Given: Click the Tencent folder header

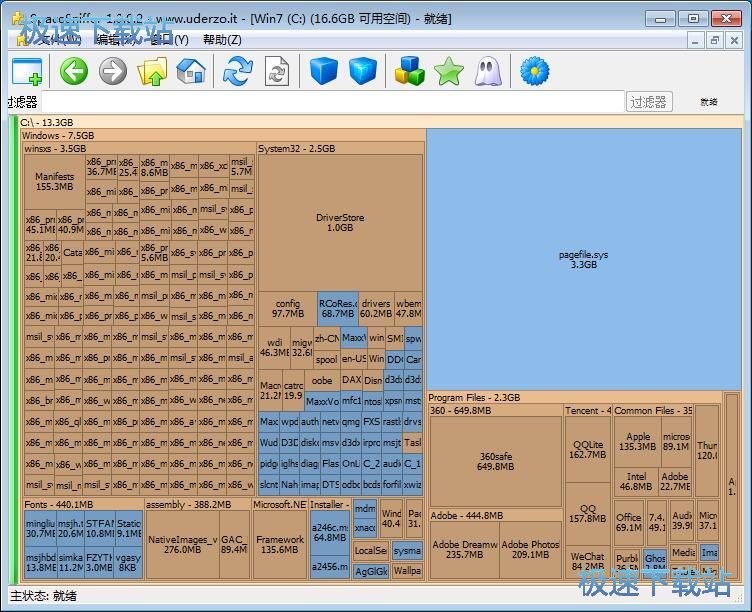Looking at the screenshot, I should pyautogui.click(x=588, y=411).
